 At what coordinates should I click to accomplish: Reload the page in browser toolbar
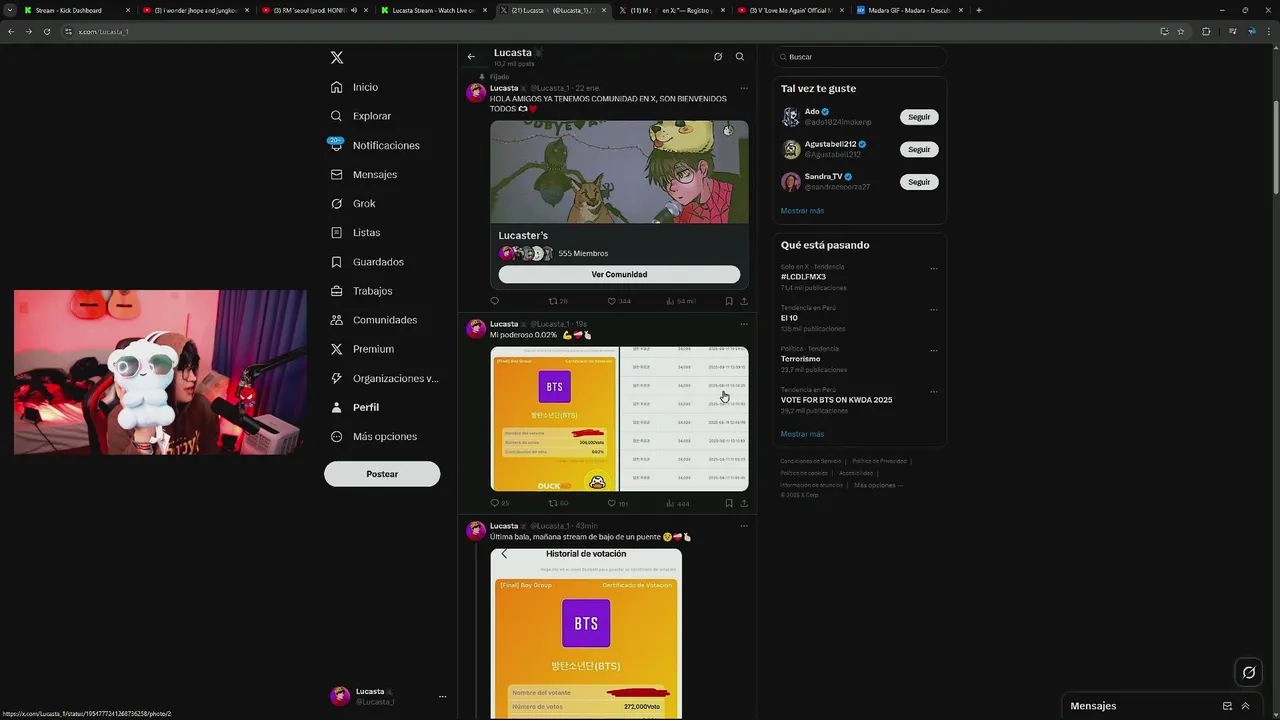(46, 31)
